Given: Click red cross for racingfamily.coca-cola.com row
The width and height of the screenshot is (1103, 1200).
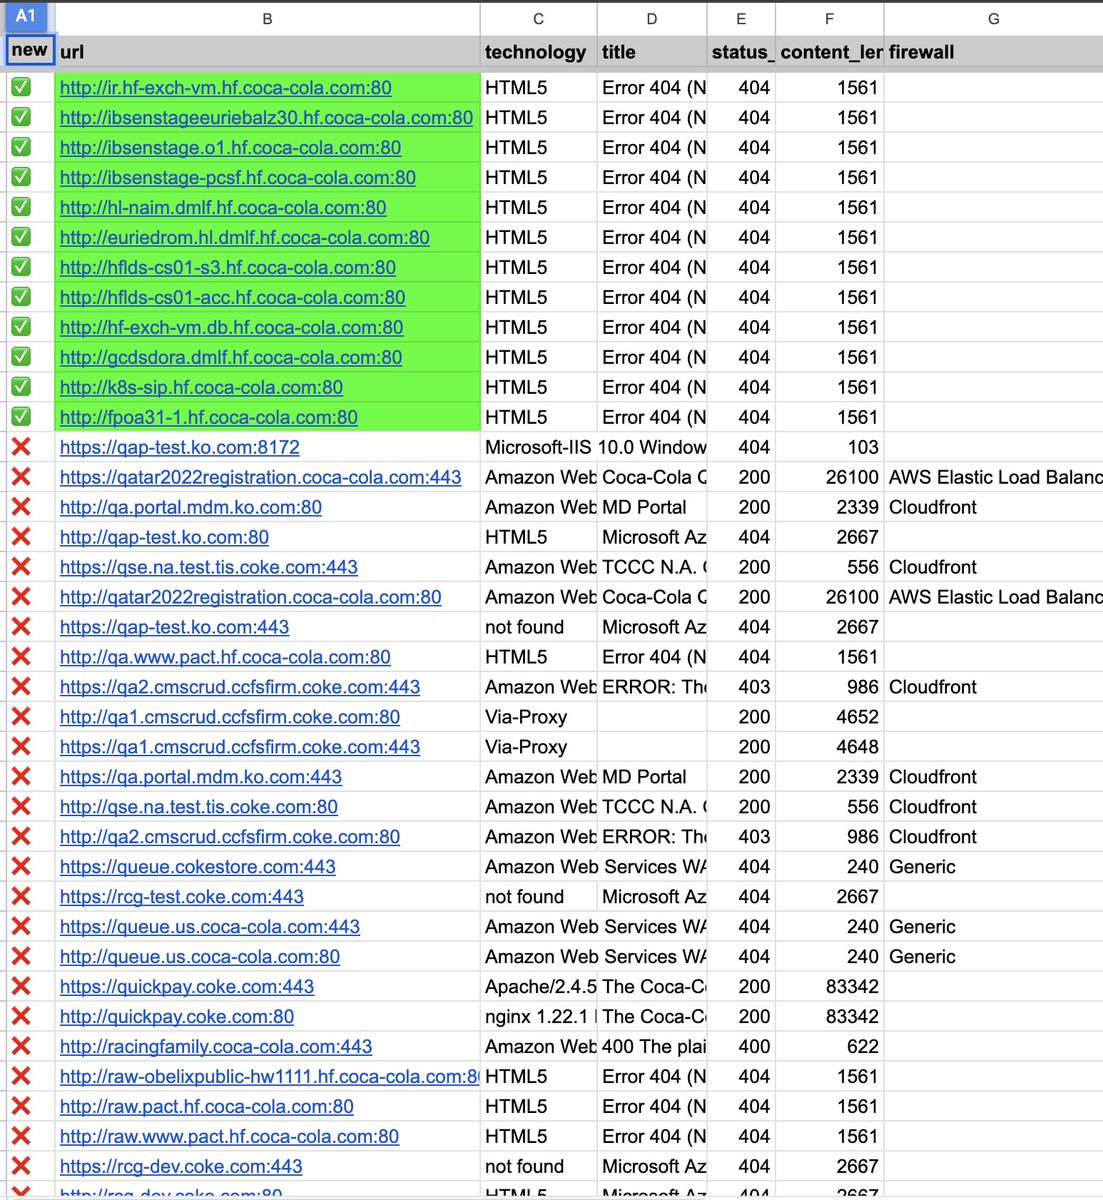Looking at the screenshot, I should (x=20, y=1047).
